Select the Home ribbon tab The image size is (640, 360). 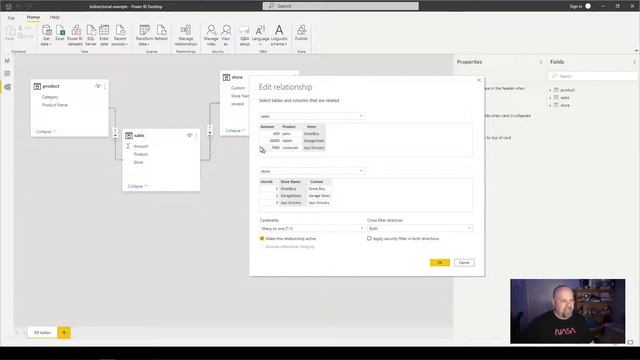[33, 17]
